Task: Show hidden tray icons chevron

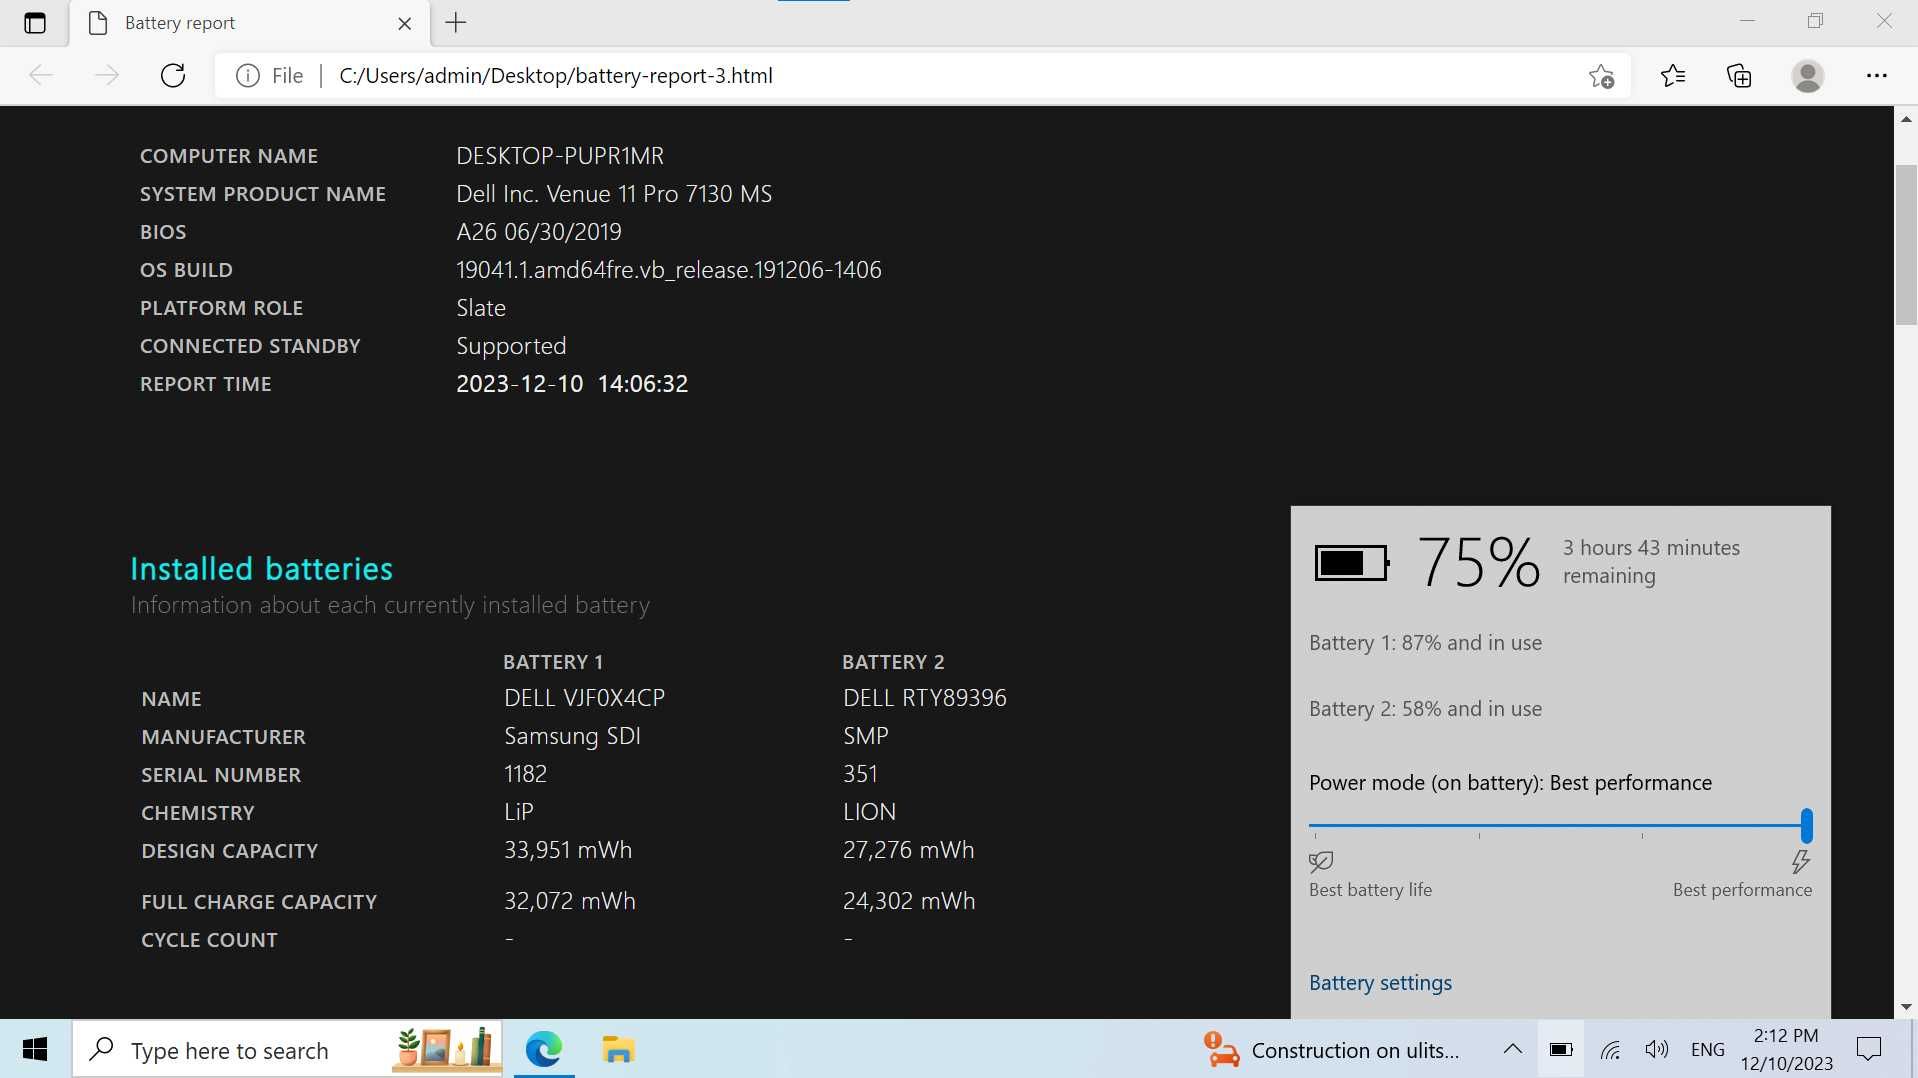Action: pos(1513,1049)
